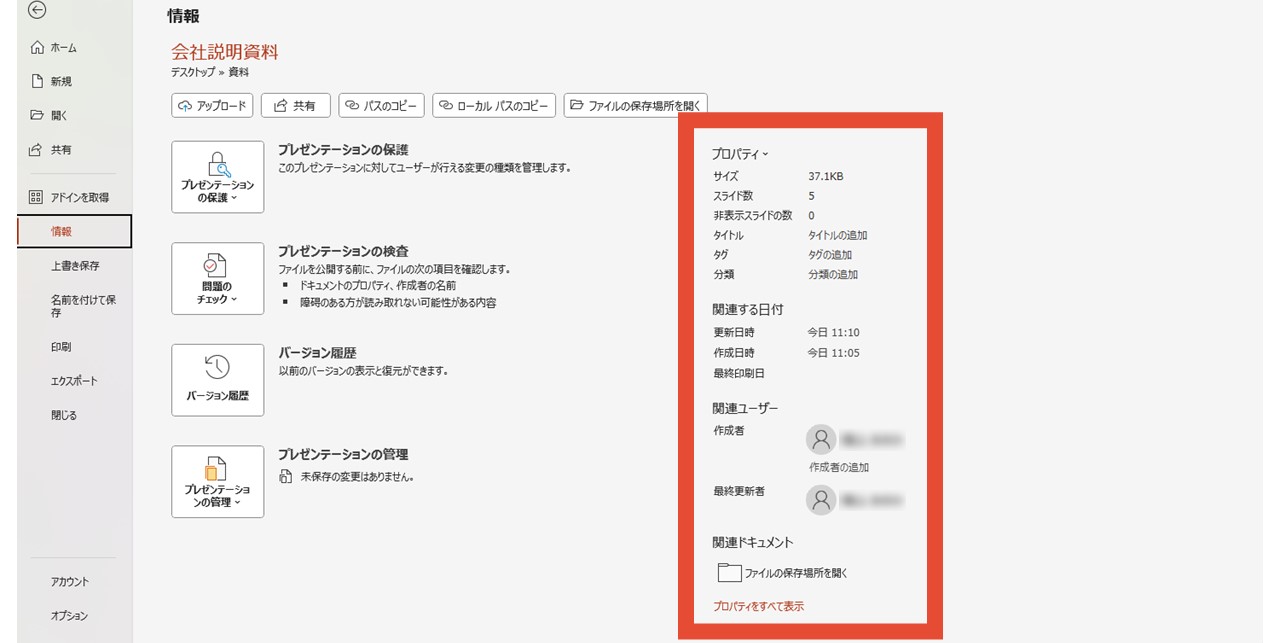Expand the プロパティ dropdown heading

740,155
